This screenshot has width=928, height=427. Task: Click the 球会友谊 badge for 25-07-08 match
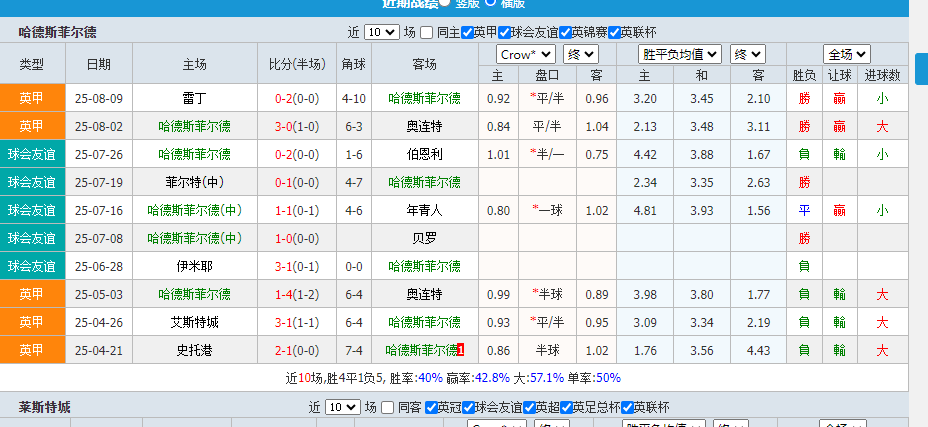click(x=32, y=238)
